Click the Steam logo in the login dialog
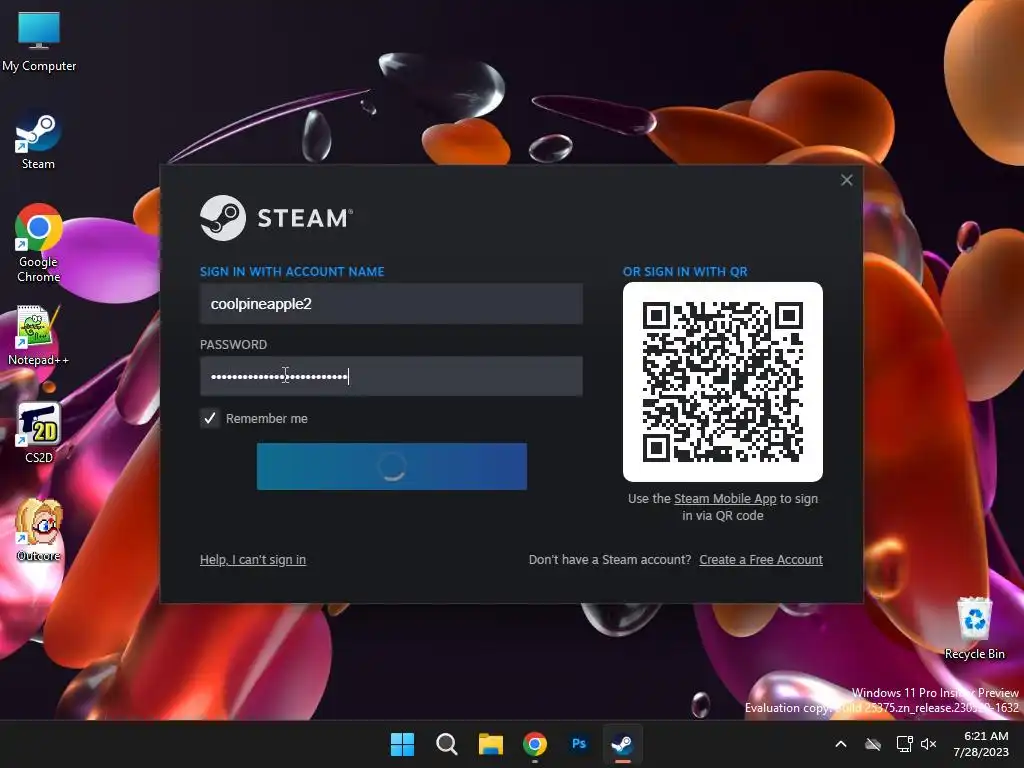The width and height of the screenshot is (1024, 768). click(276, 218)
